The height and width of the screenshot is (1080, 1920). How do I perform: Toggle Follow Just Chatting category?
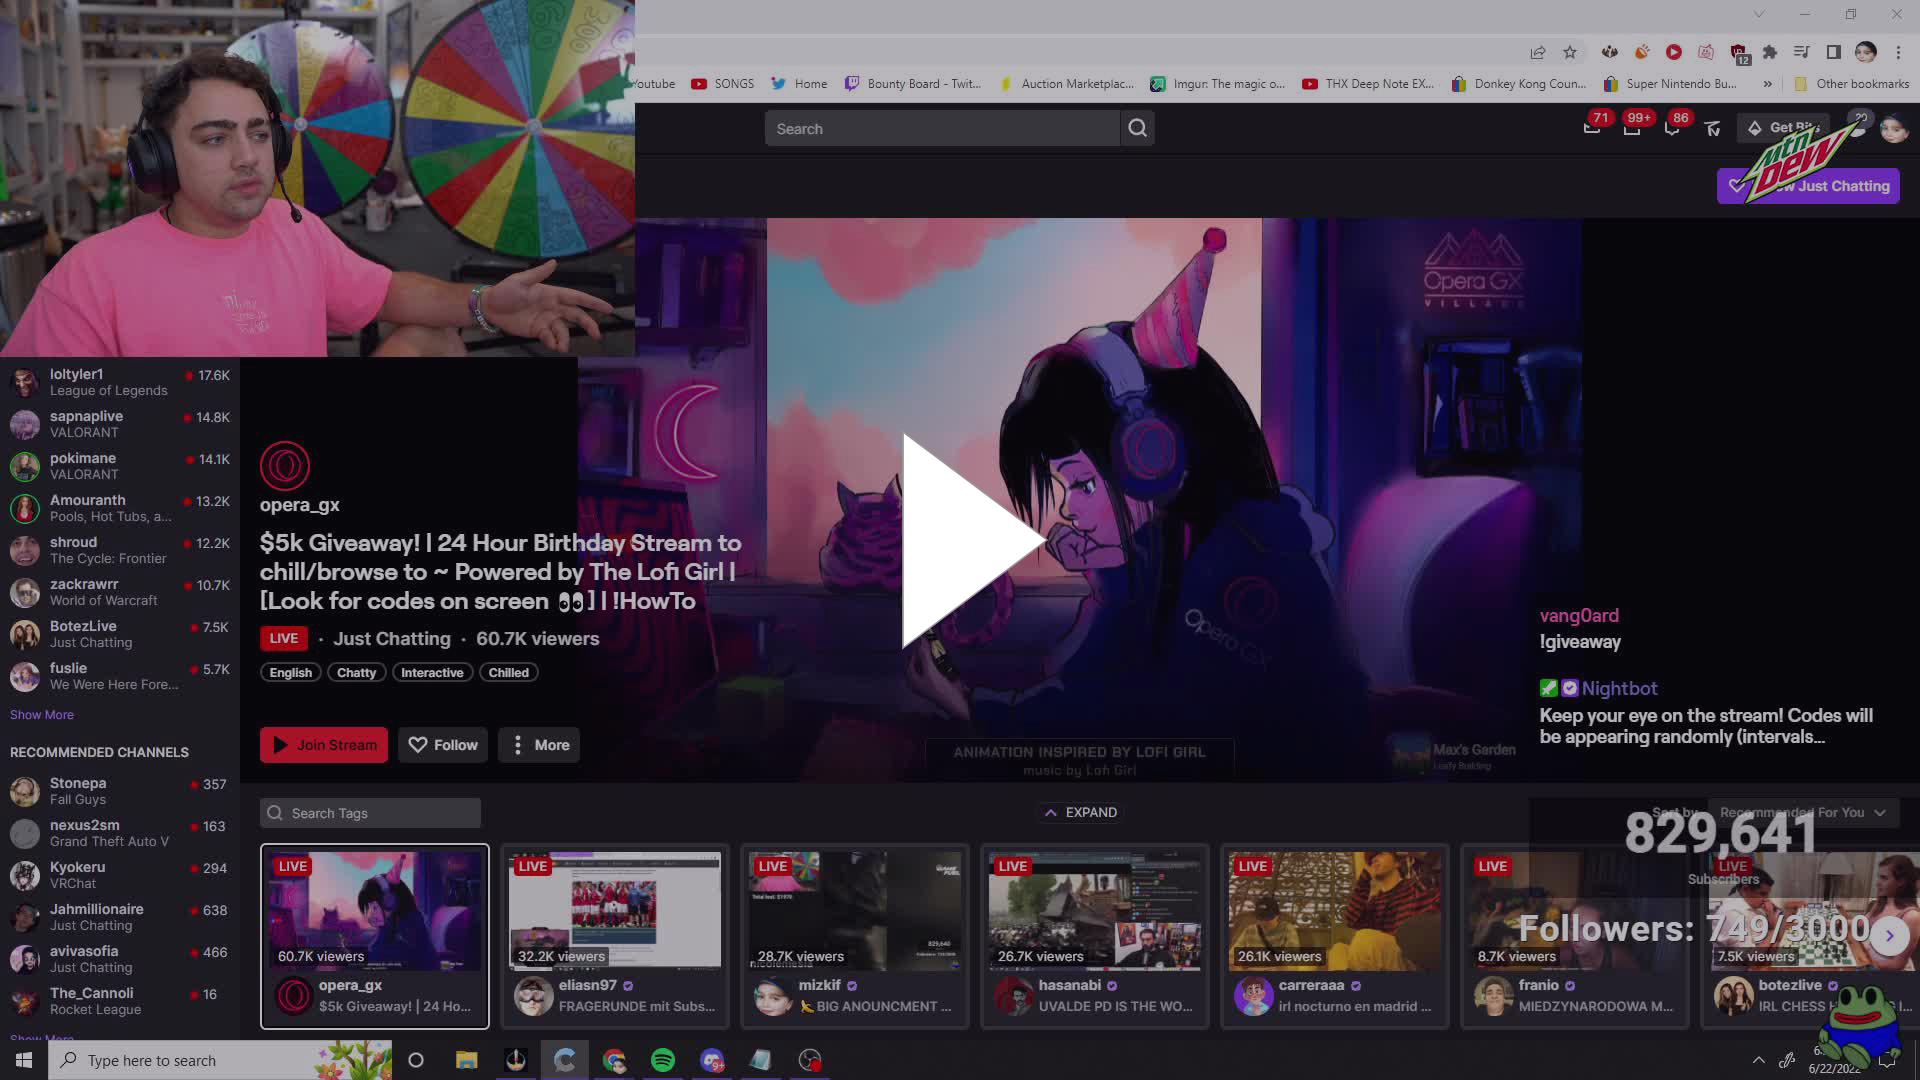(1808, 186)
